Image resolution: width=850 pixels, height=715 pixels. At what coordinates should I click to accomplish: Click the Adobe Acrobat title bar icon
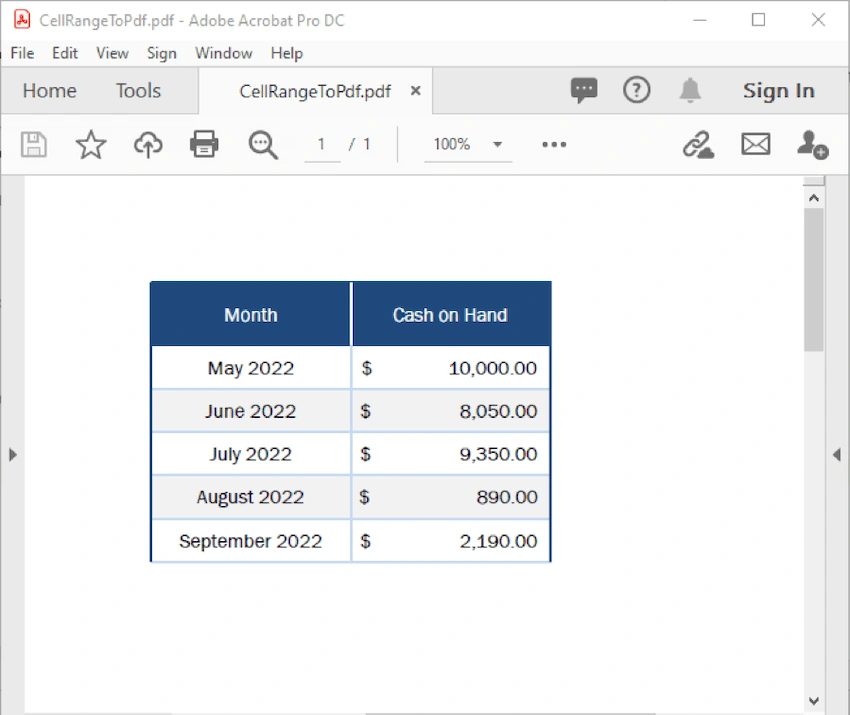click(x=22, y=20)
